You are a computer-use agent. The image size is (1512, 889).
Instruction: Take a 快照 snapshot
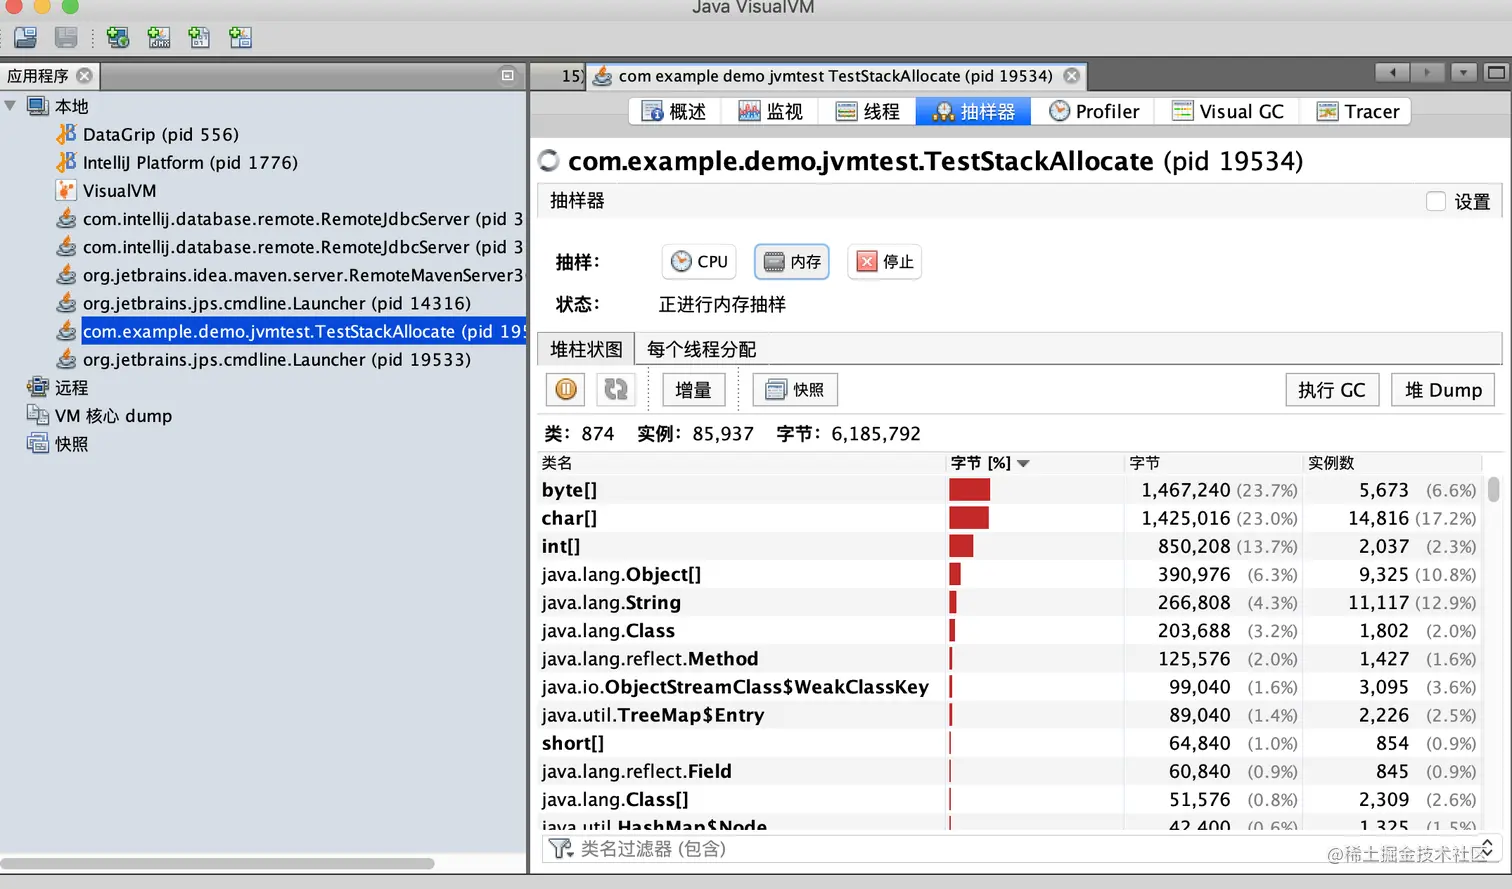tap(795, 389)
